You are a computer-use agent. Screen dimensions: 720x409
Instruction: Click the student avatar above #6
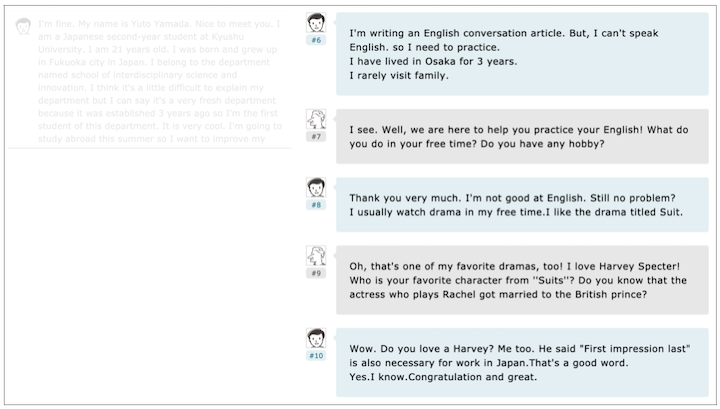pos(316,22)
